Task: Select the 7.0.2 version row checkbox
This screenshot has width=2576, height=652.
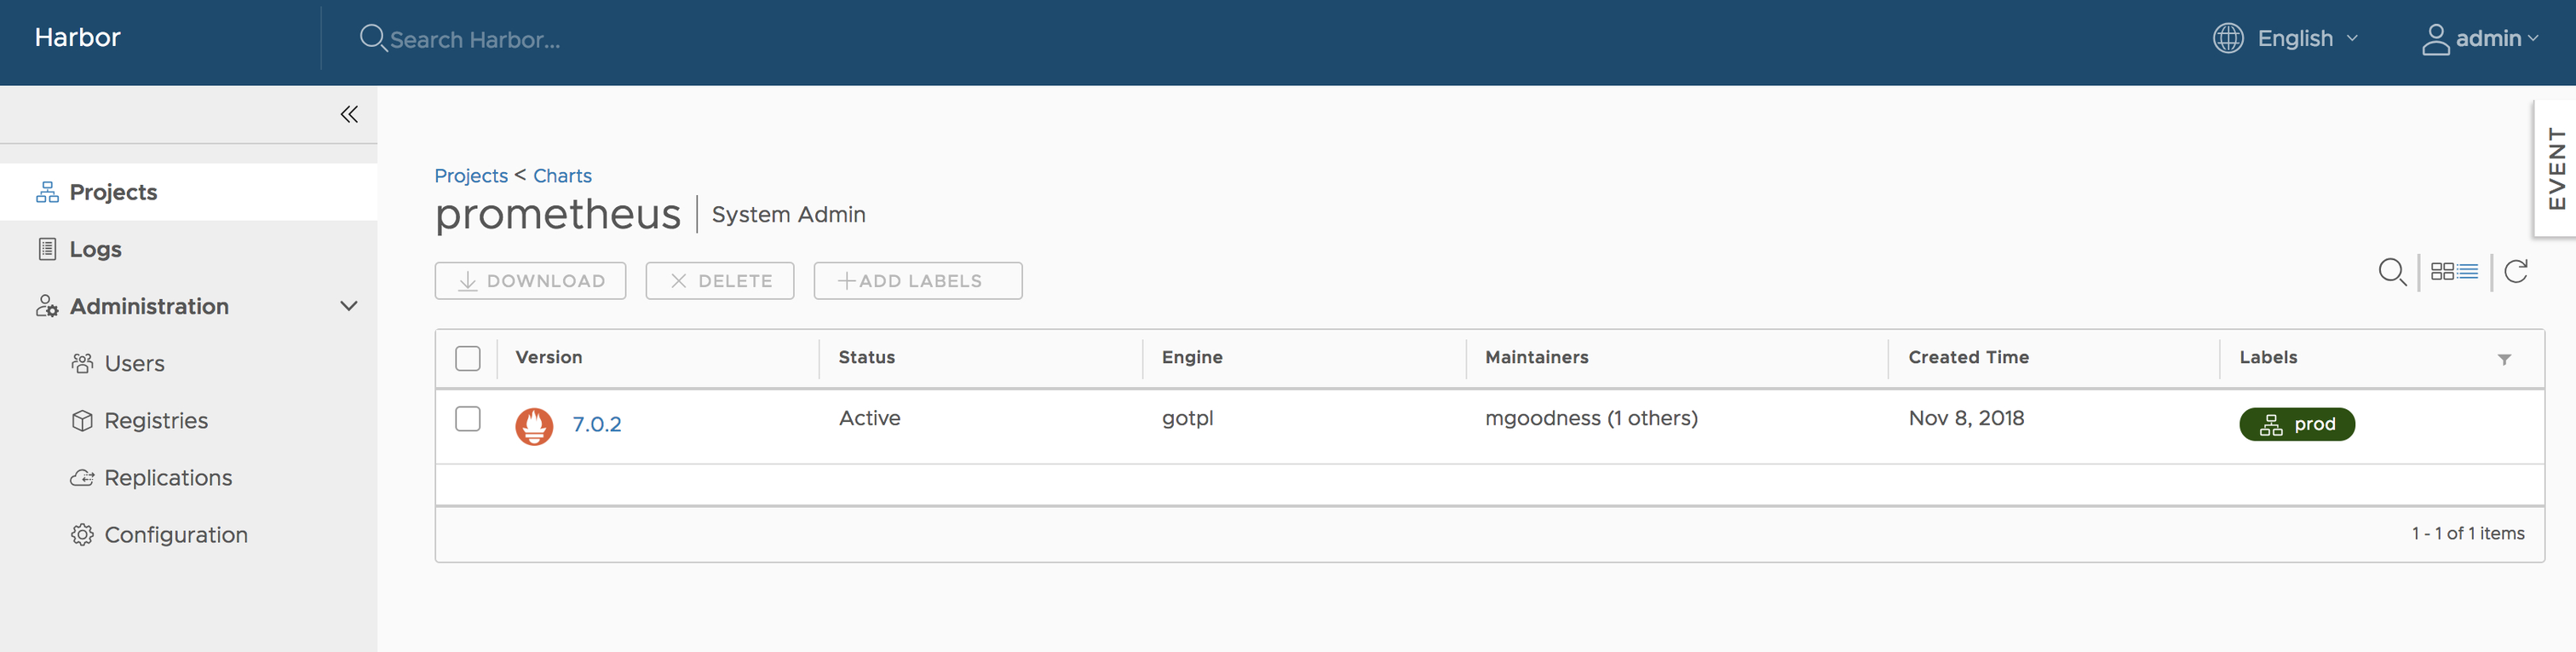Action: (x=467, y=419)
